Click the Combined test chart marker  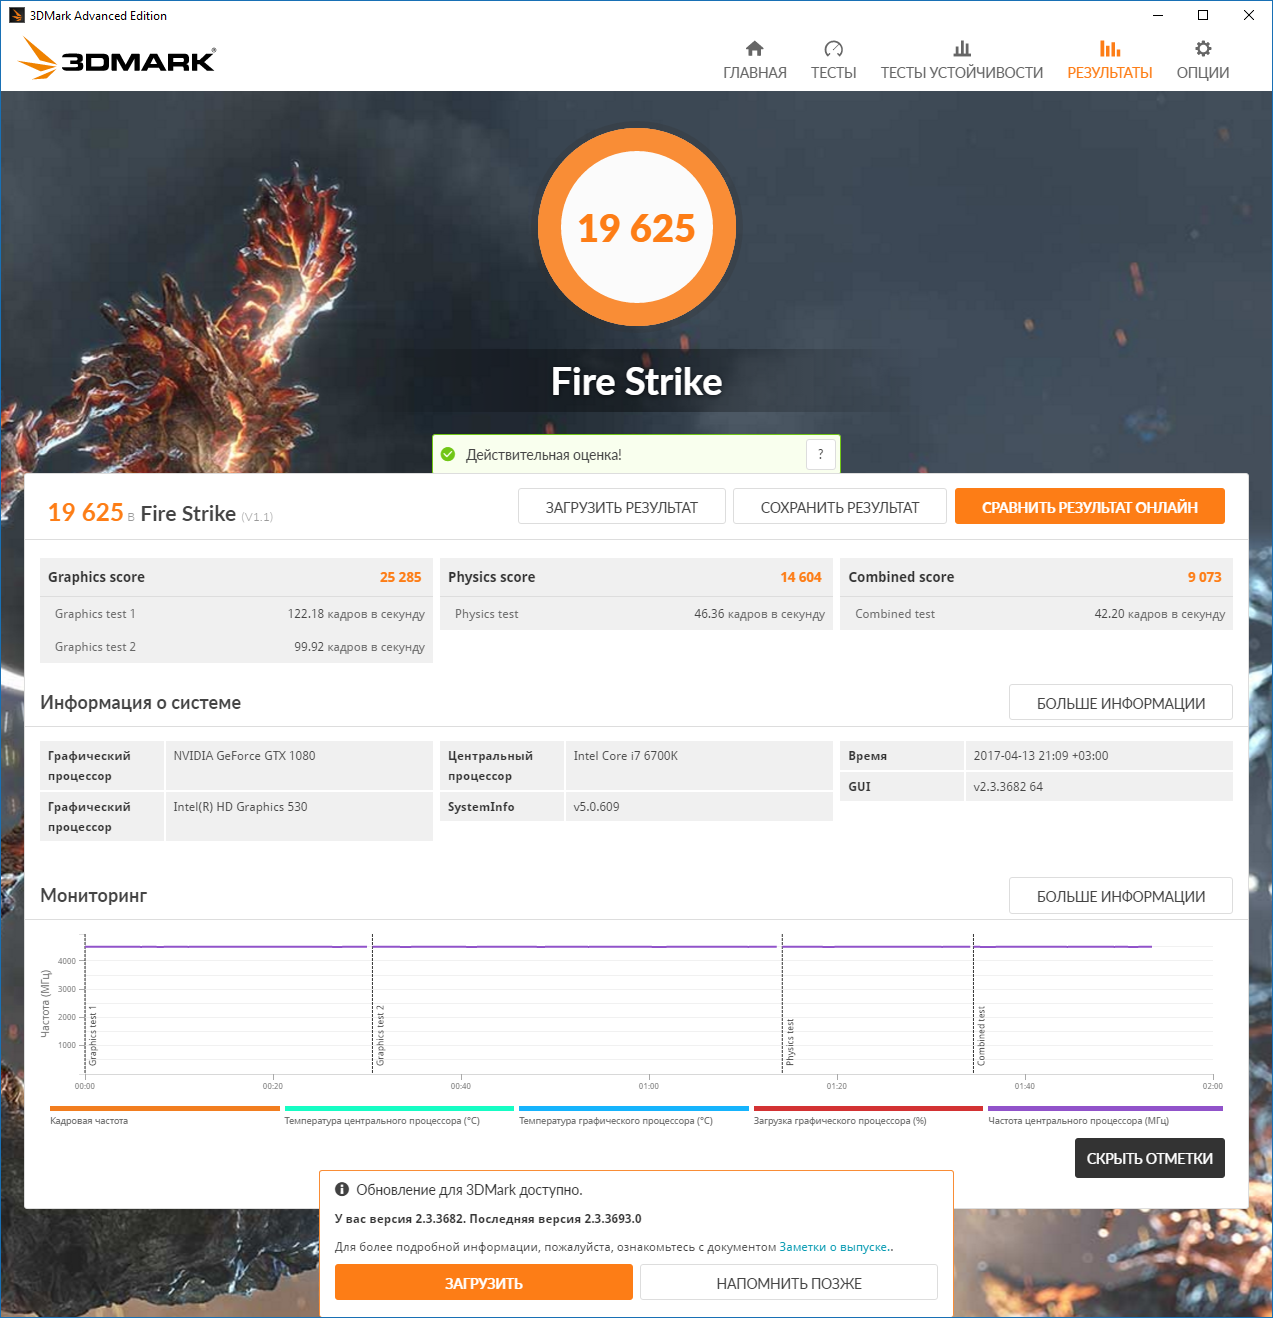click(x=981, y=1037)
